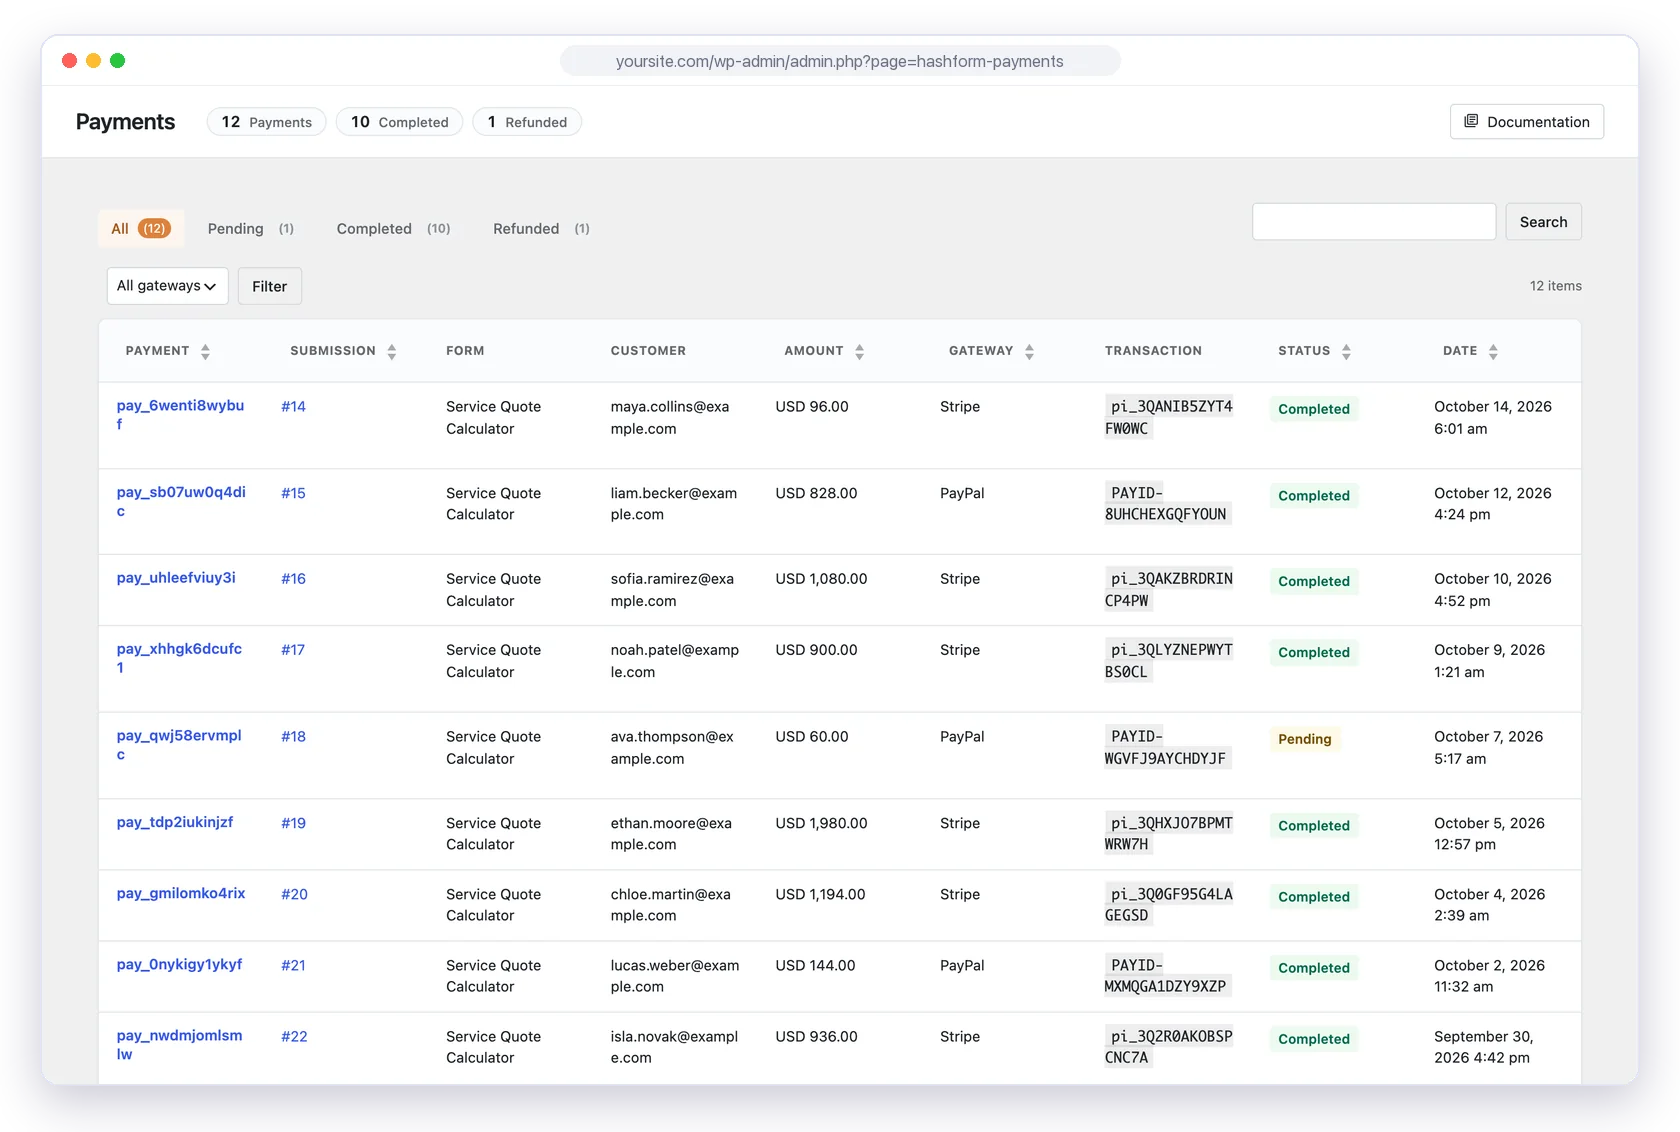Sort by Submission column arrows
The image size is (1680, 1132).
pos(392,351)
